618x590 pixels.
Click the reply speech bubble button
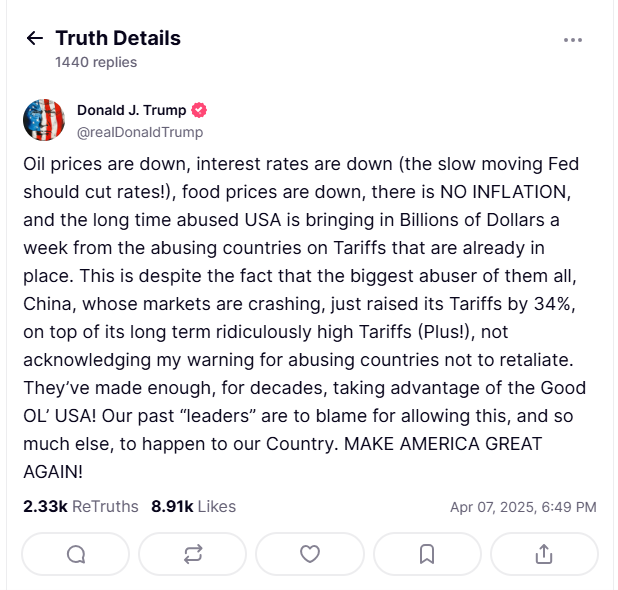(75, 554)
